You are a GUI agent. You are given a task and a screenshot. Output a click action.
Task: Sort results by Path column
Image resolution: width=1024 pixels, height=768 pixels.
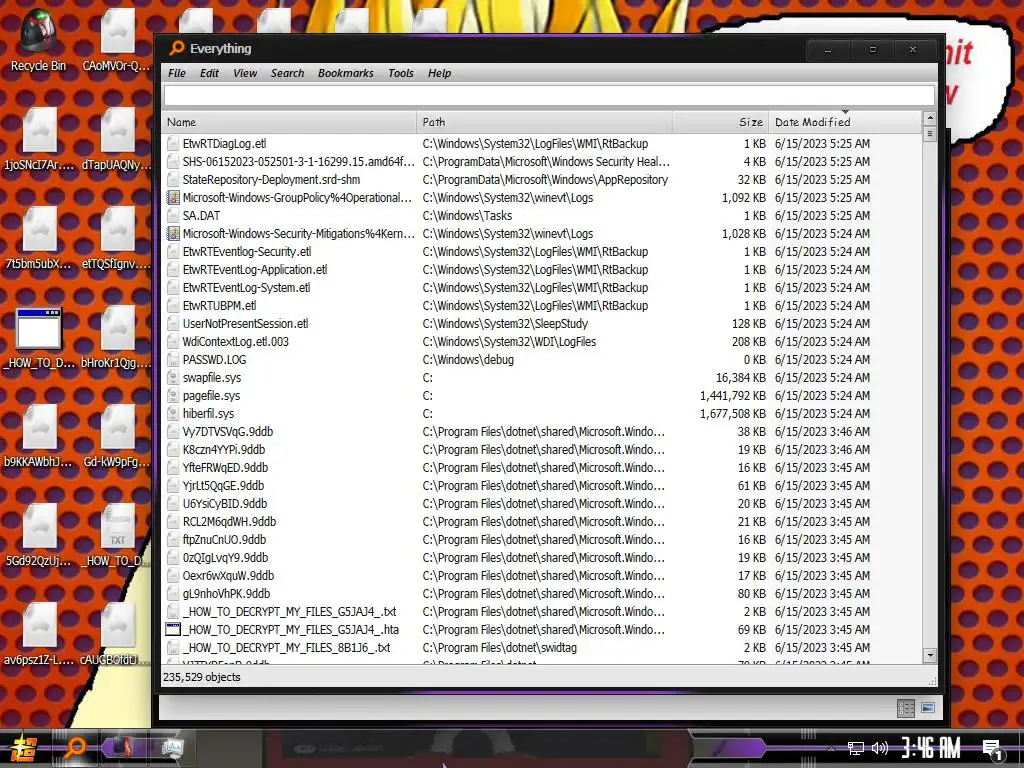(x=544, y=122)
